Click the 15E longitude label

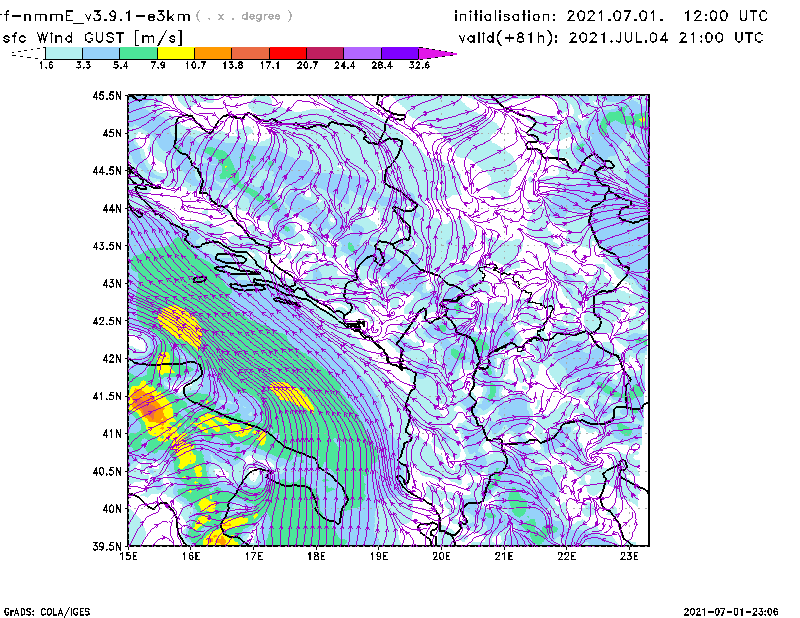click(128, 556)
